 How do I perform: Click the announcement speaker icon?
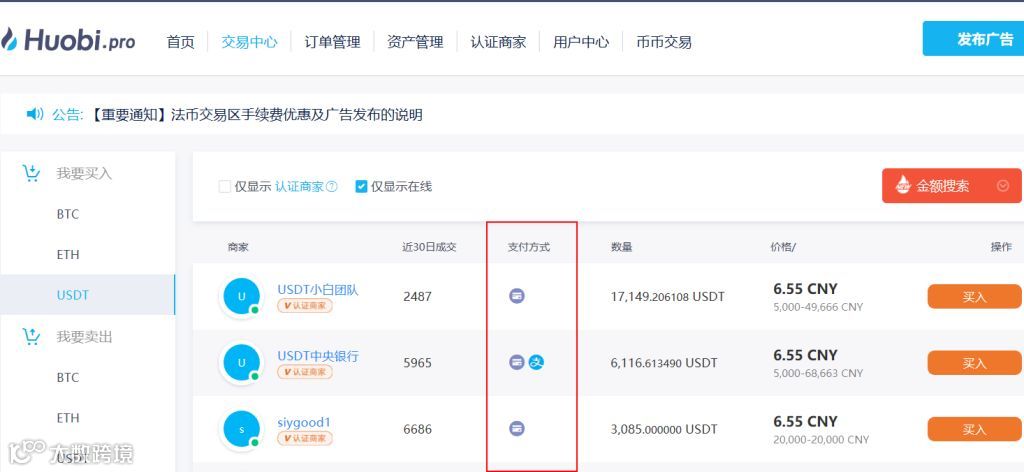[35, 114]
